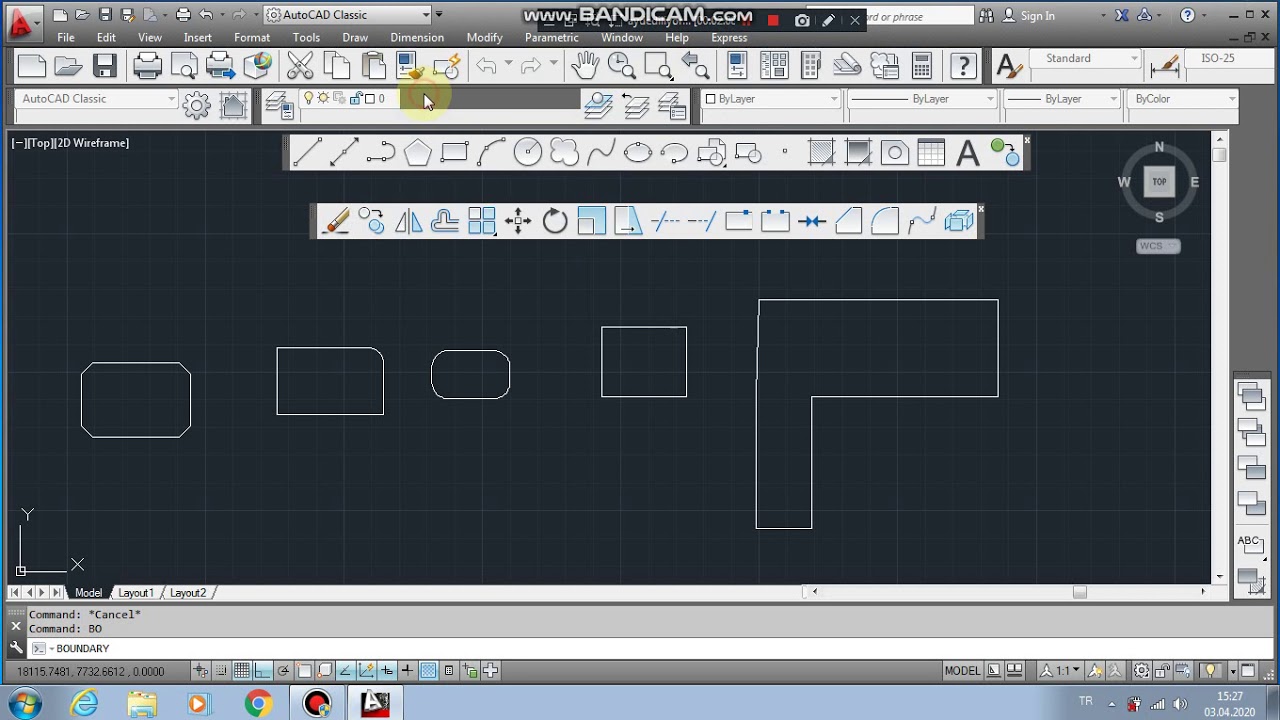1280x720 pixels.
Task: Select the Trim modify tool
Action: [x=665, y=221]
